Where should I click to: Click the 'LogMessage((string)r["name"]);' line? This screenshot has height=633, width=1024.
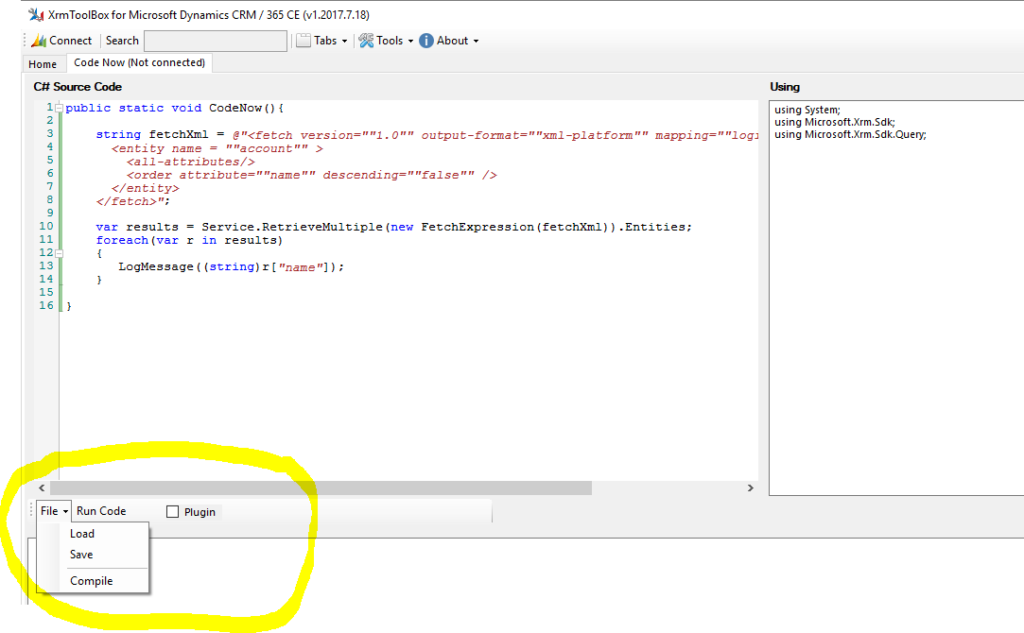(x=231, y=267)
